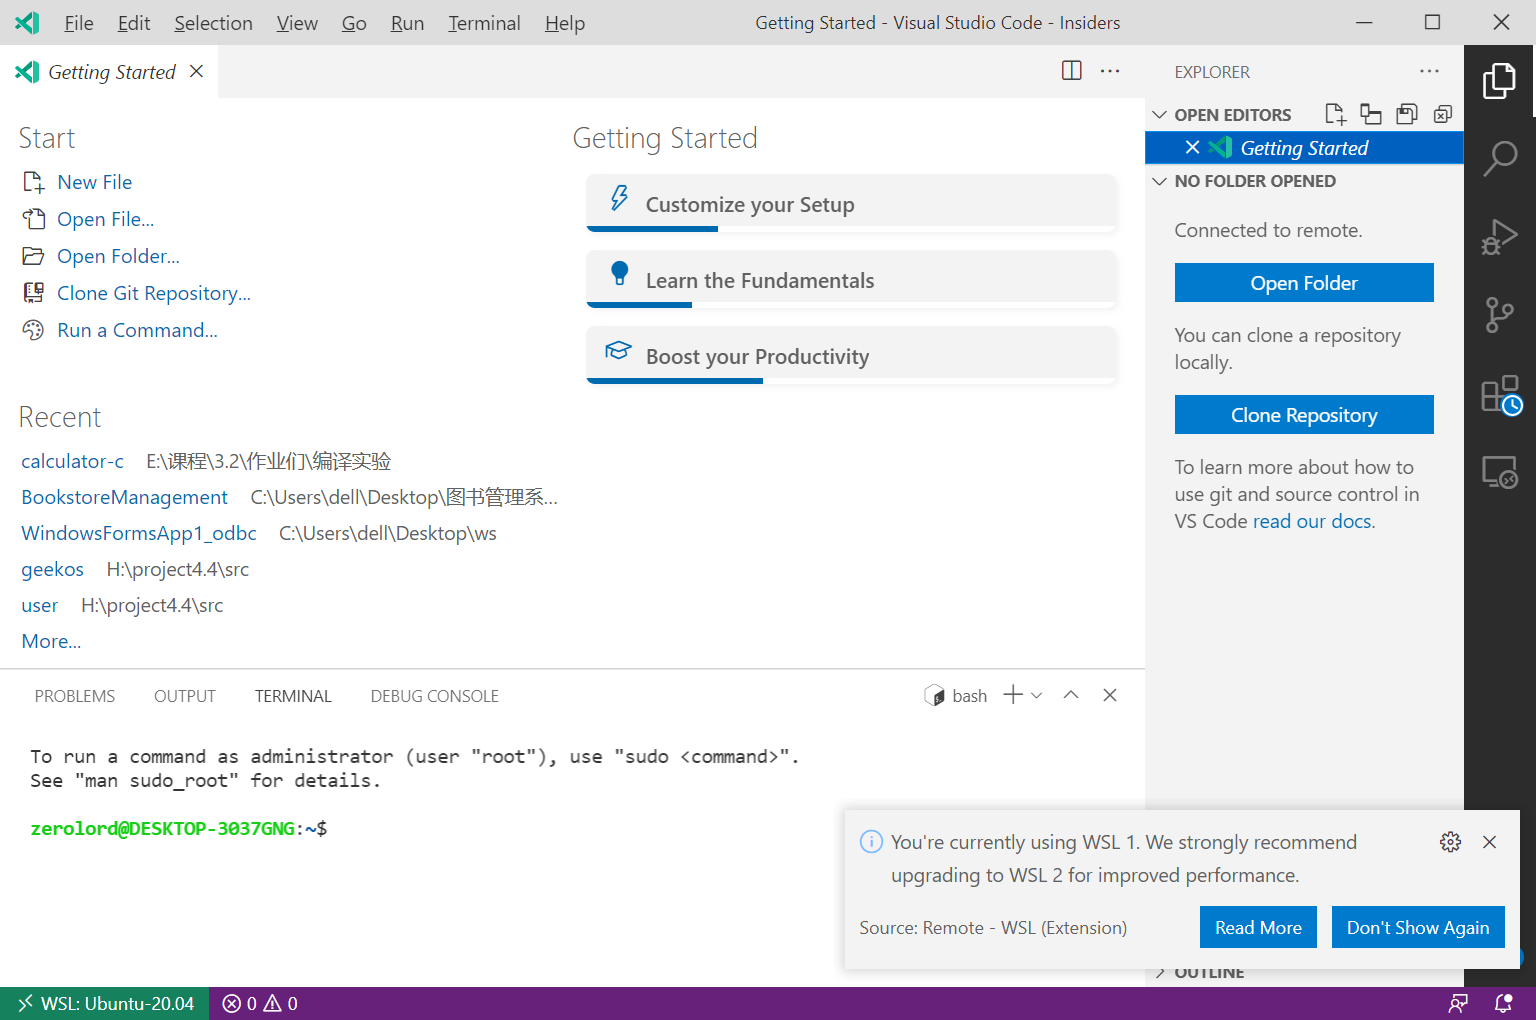Open the Terminal menu
Viewport: 1536px width, 1020px height.
(484, 22)
